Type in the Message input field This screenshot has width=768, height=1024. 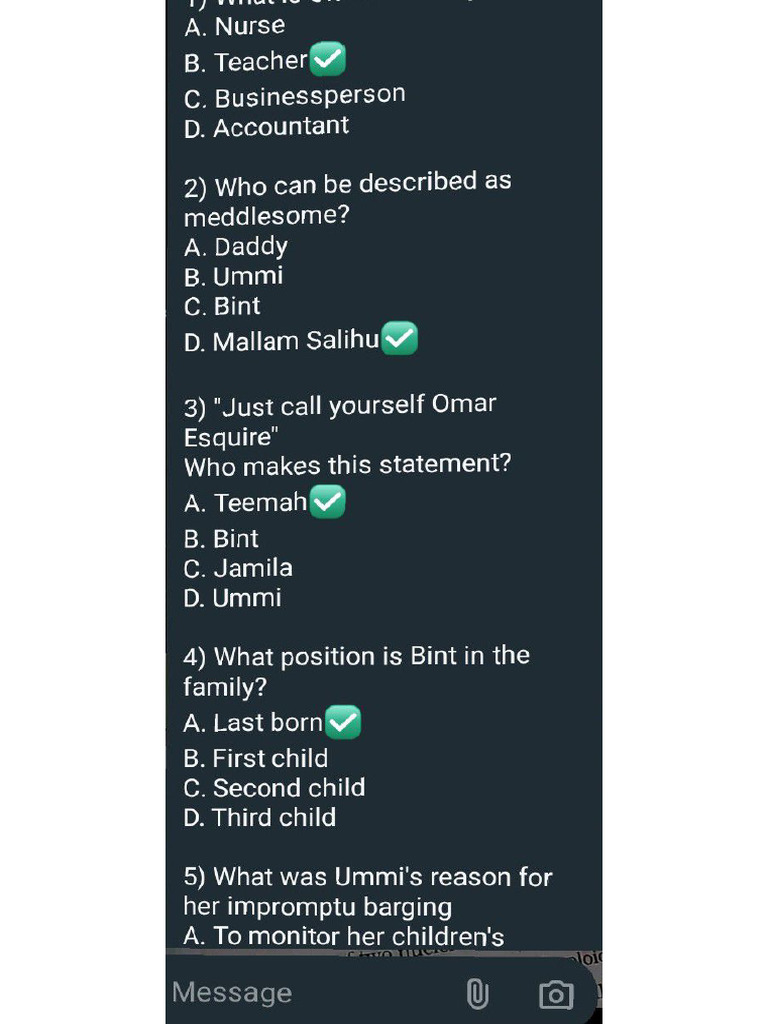[300, 992]
